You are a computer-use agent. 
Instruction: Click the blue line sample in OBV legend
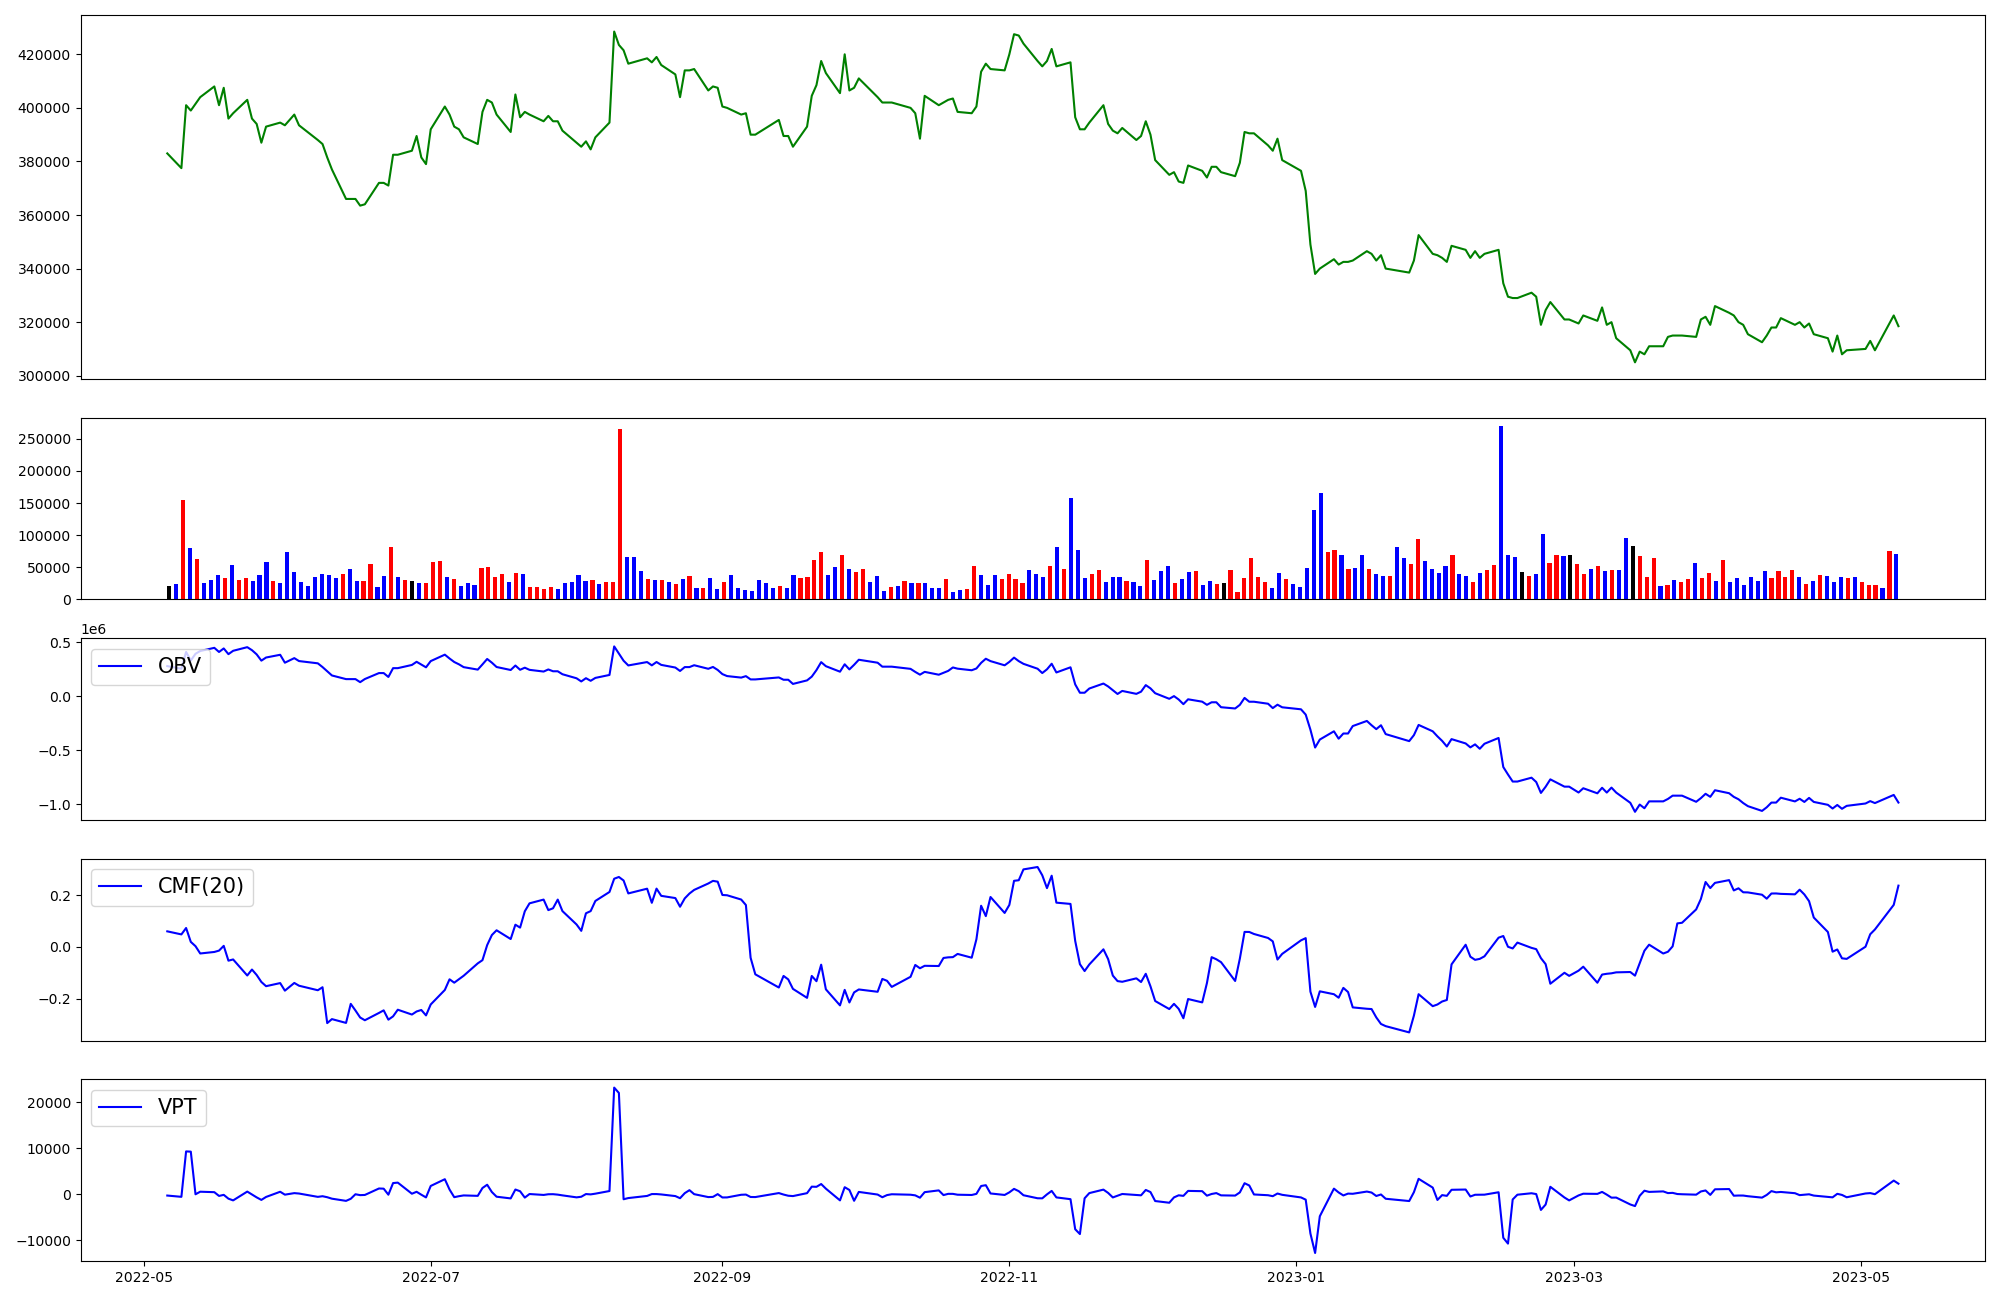(120, 667)
